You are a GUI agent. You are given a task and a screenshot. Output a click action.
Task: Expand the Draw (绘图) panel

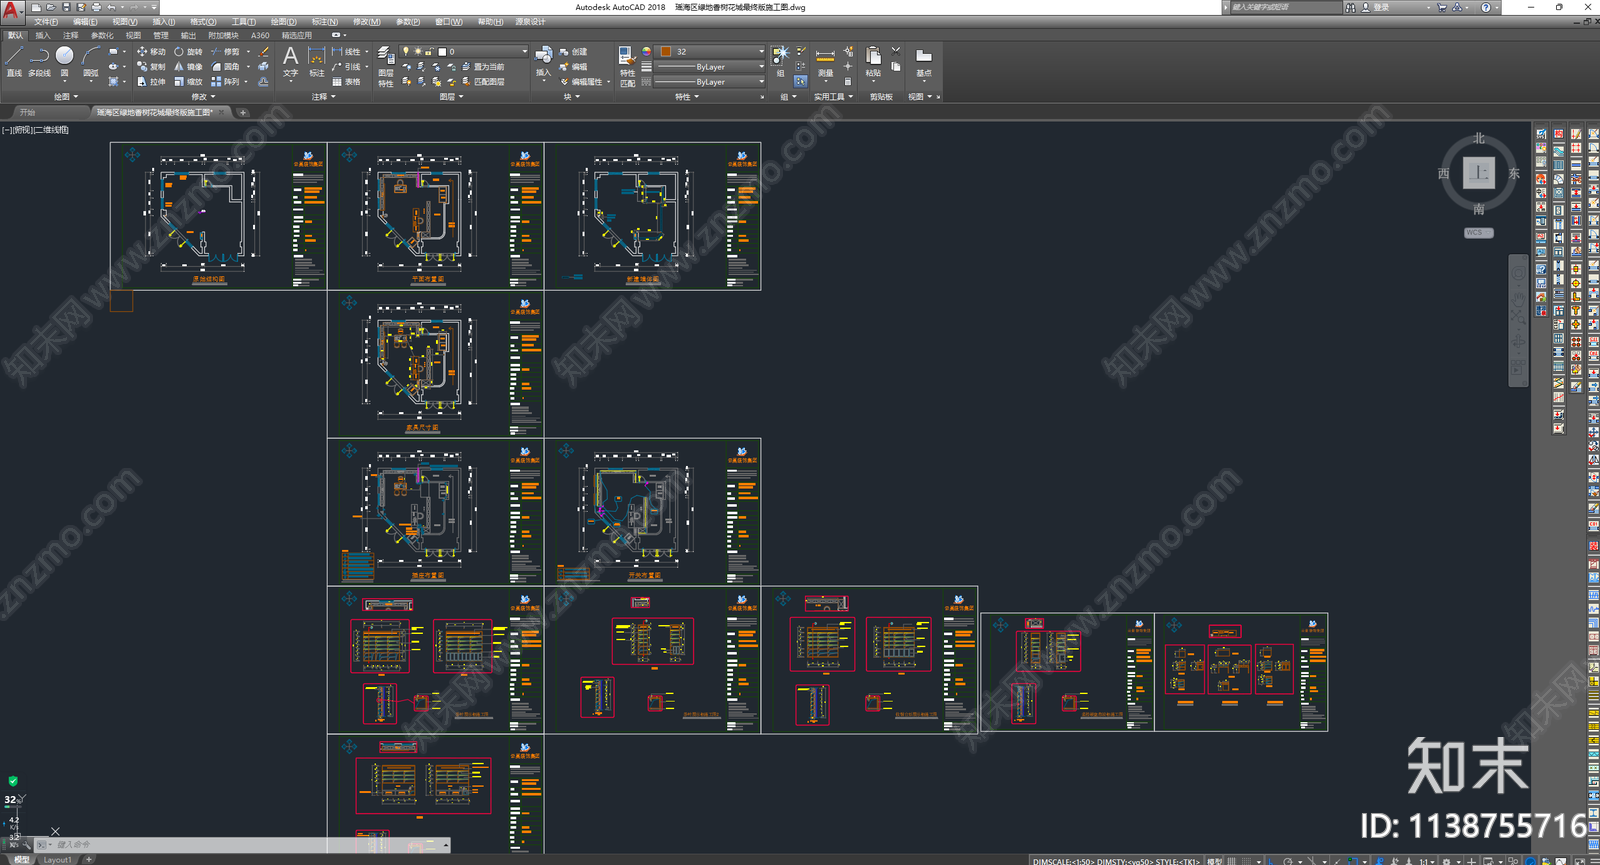coord(66,97)
